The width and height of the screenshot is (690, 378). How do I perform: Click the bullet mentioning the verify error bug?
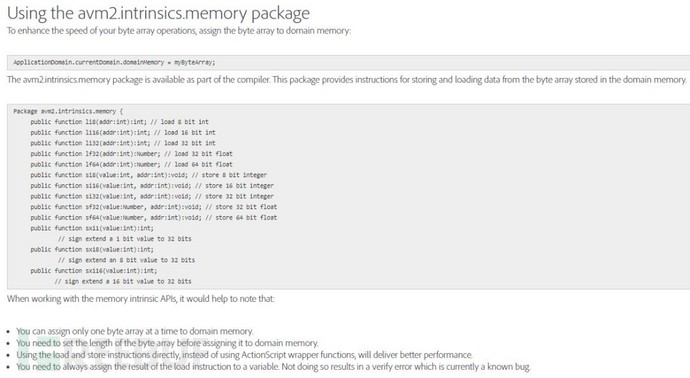273,367
